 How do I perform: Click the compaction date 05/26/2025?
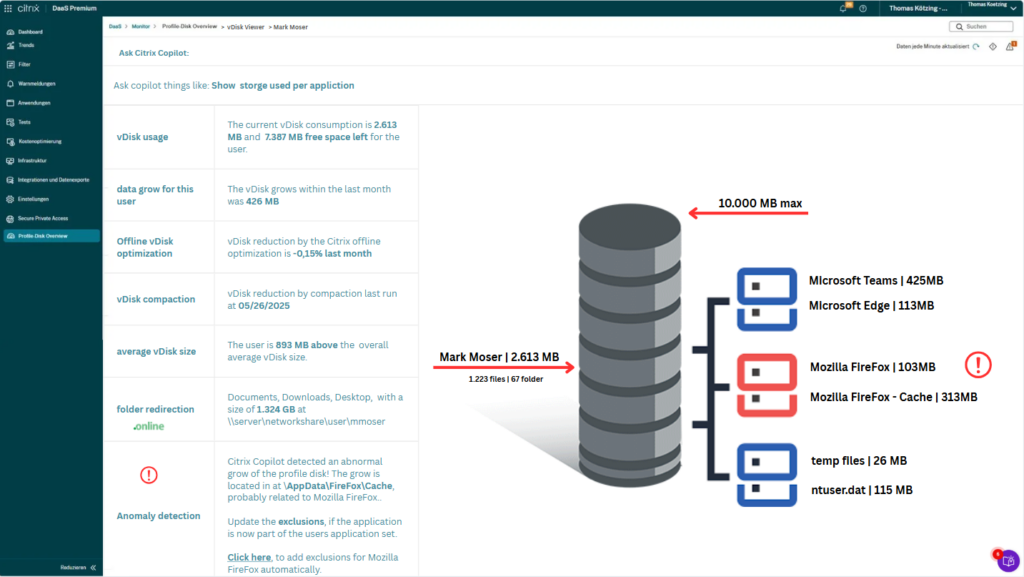coord(264,305)
